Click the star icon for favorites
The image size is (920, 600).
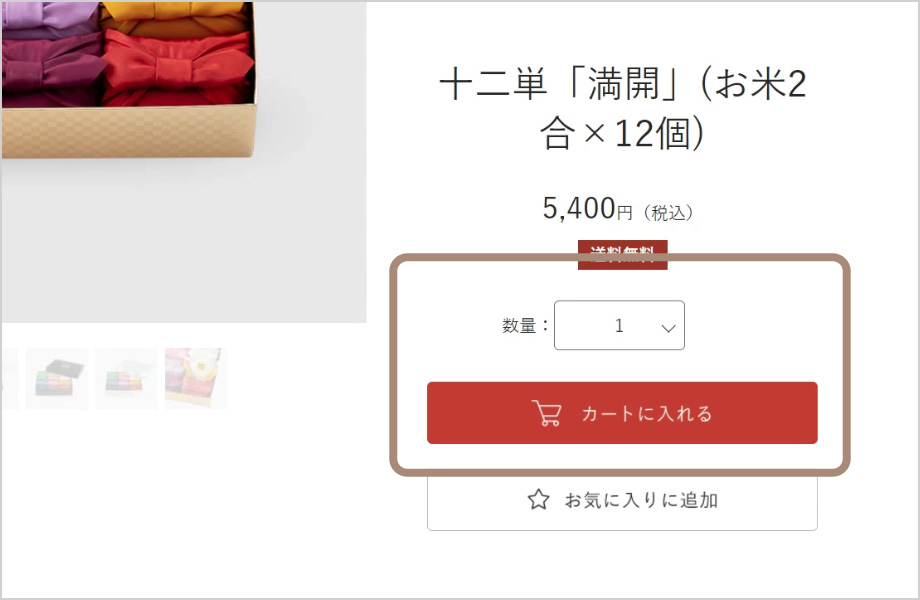coord(539,500)
